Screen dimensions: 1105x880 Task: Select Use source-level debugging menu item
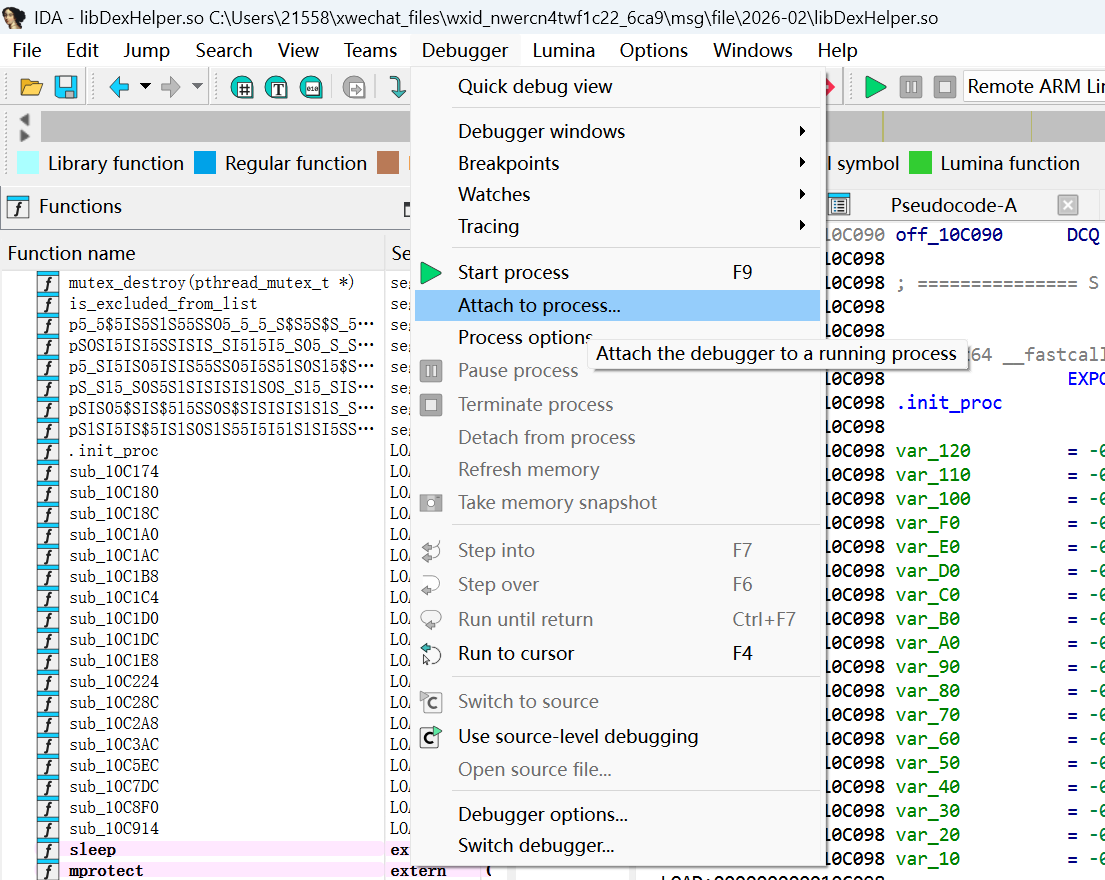pyautogui.click(x=617, y=737)
